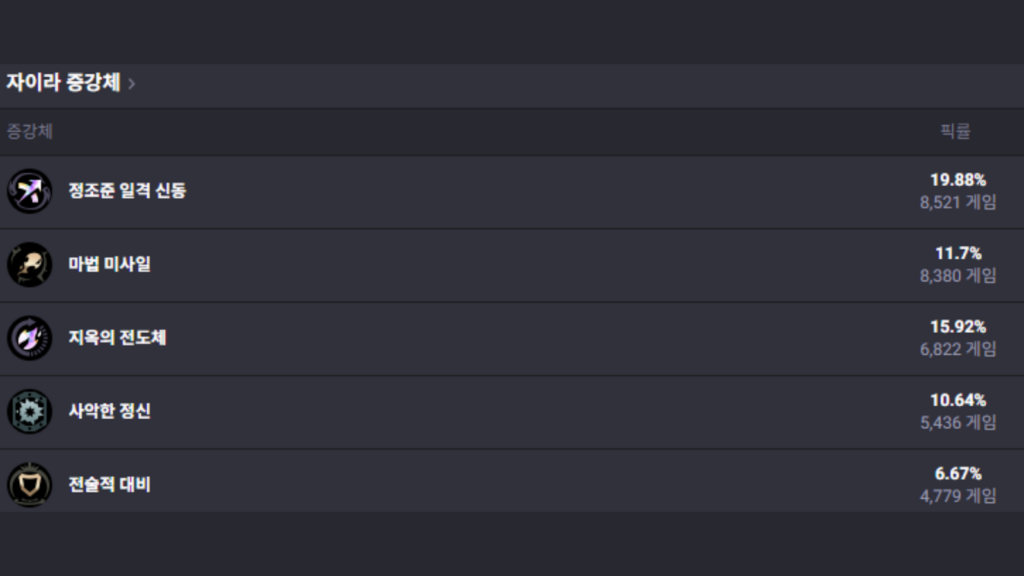Select the 전술적 대비 name label
Screen dimensions: 1024x576
[x=110, y=484]
